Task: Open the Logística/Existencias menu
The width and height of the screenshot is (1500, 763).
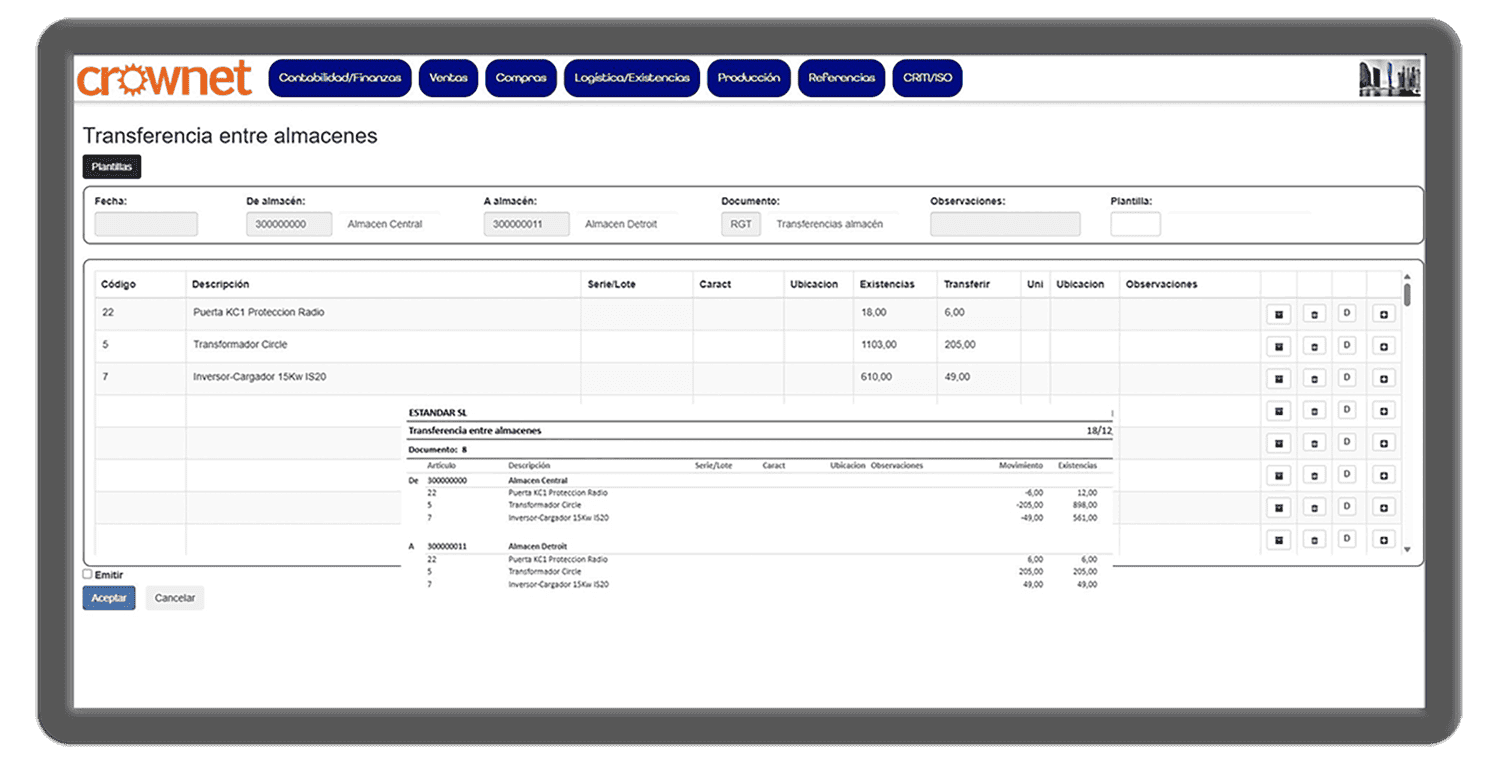Action: (632, 78)
